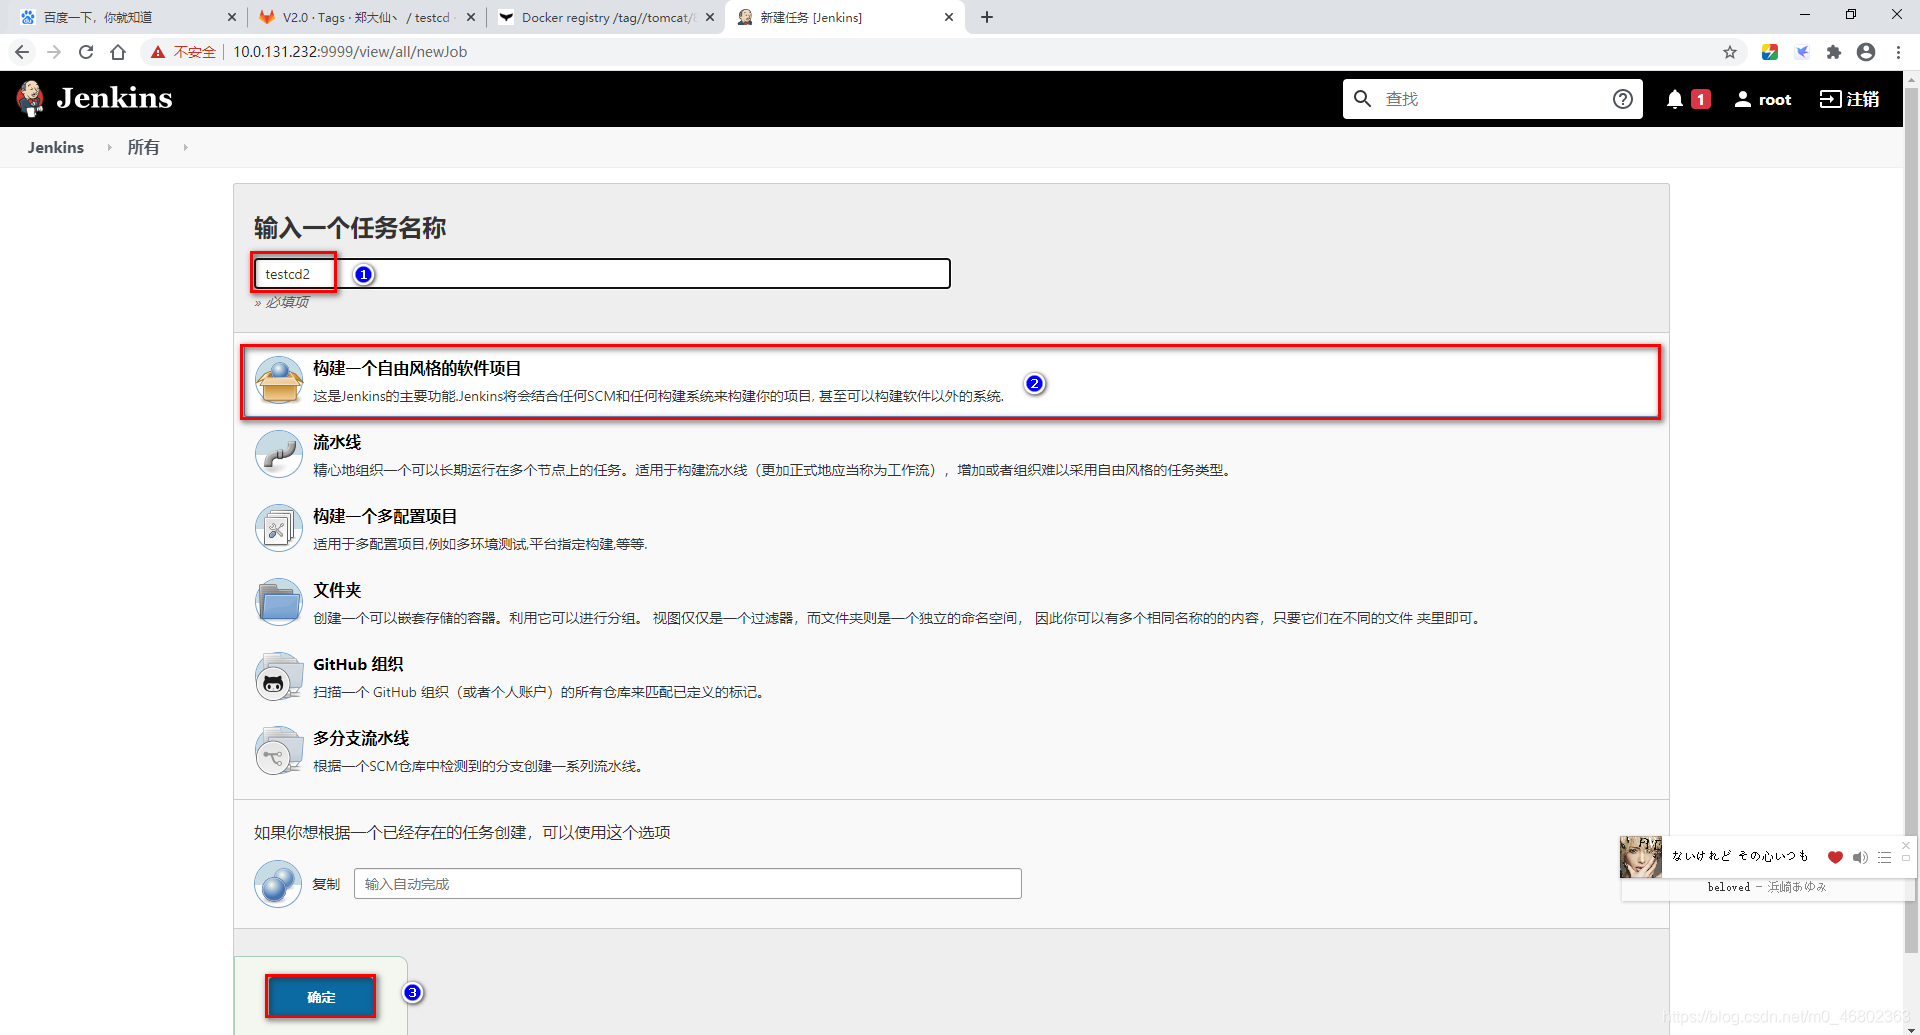Choose the 文件夹 title
The height and width of the screenshot is (1035, 1920).
(x=337, y=590)
